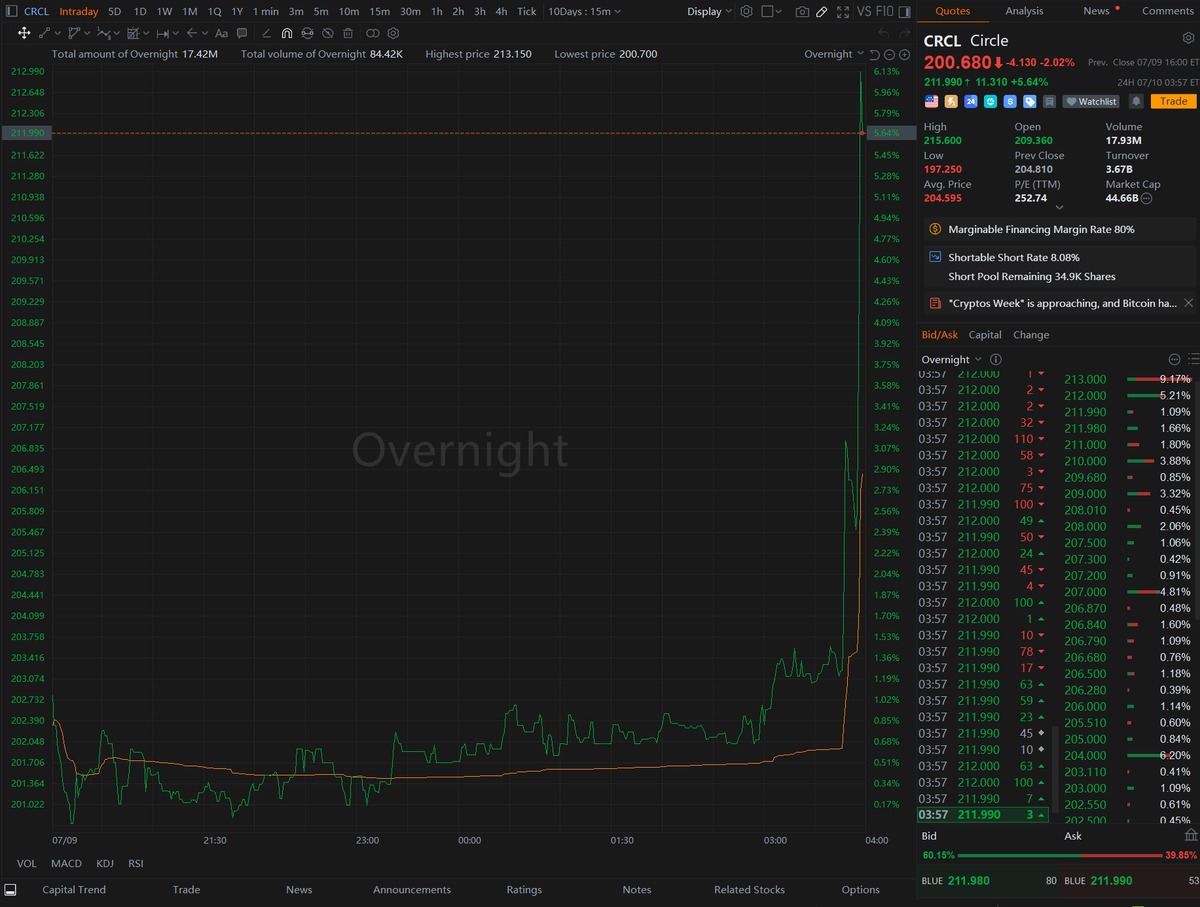Click the linked-circles icon in drawing toolbar

point(372,33)
